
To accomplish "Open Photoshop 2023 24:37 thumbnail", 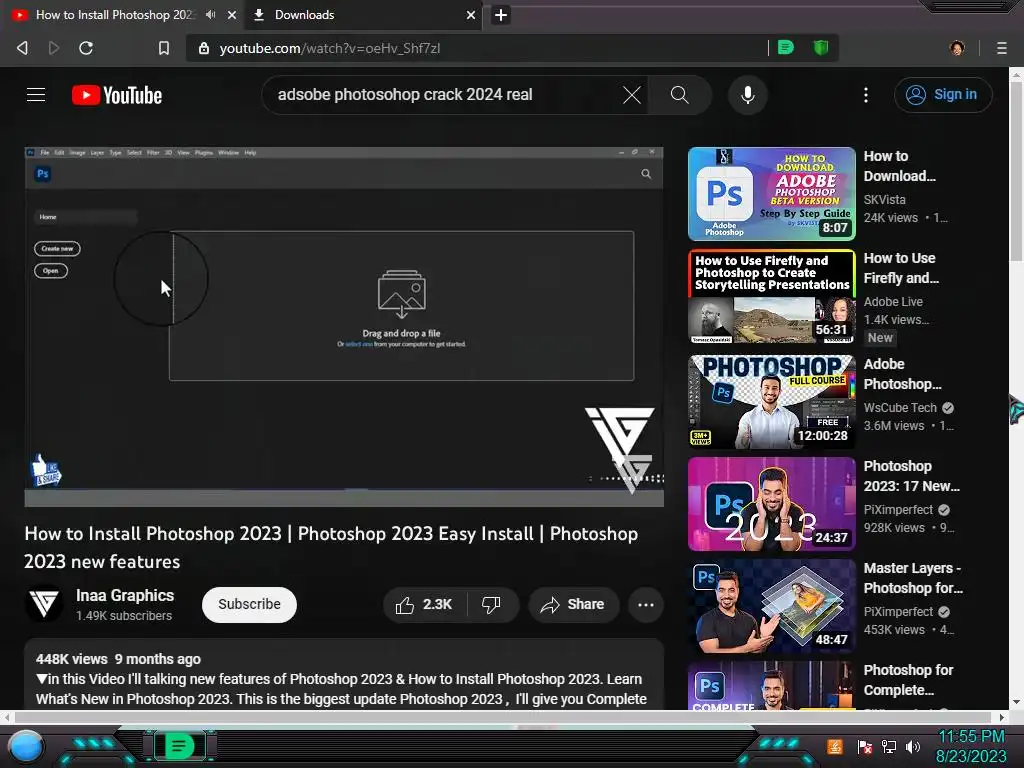I will pyautogui.click(x=771, y=504).
